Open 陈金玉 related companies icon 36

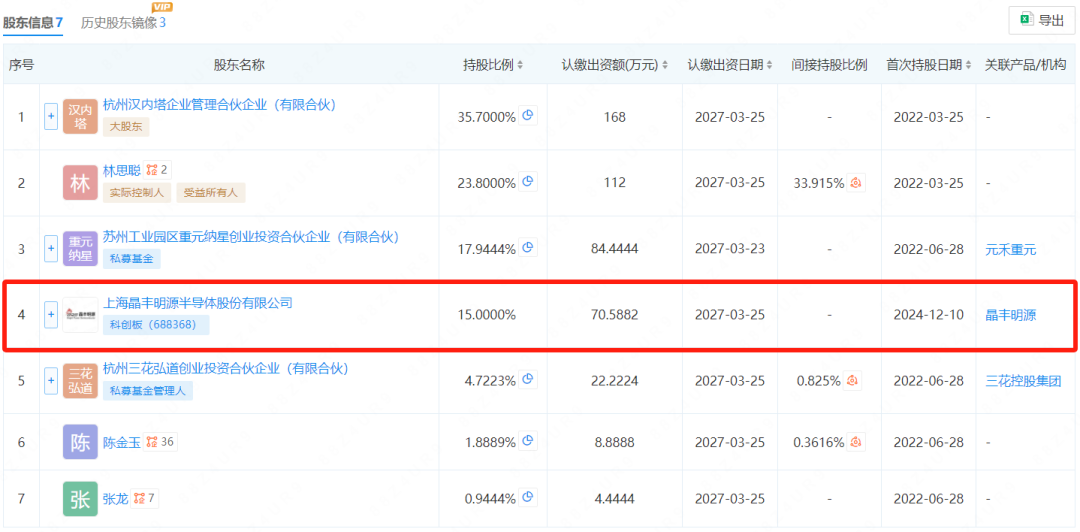160,442
